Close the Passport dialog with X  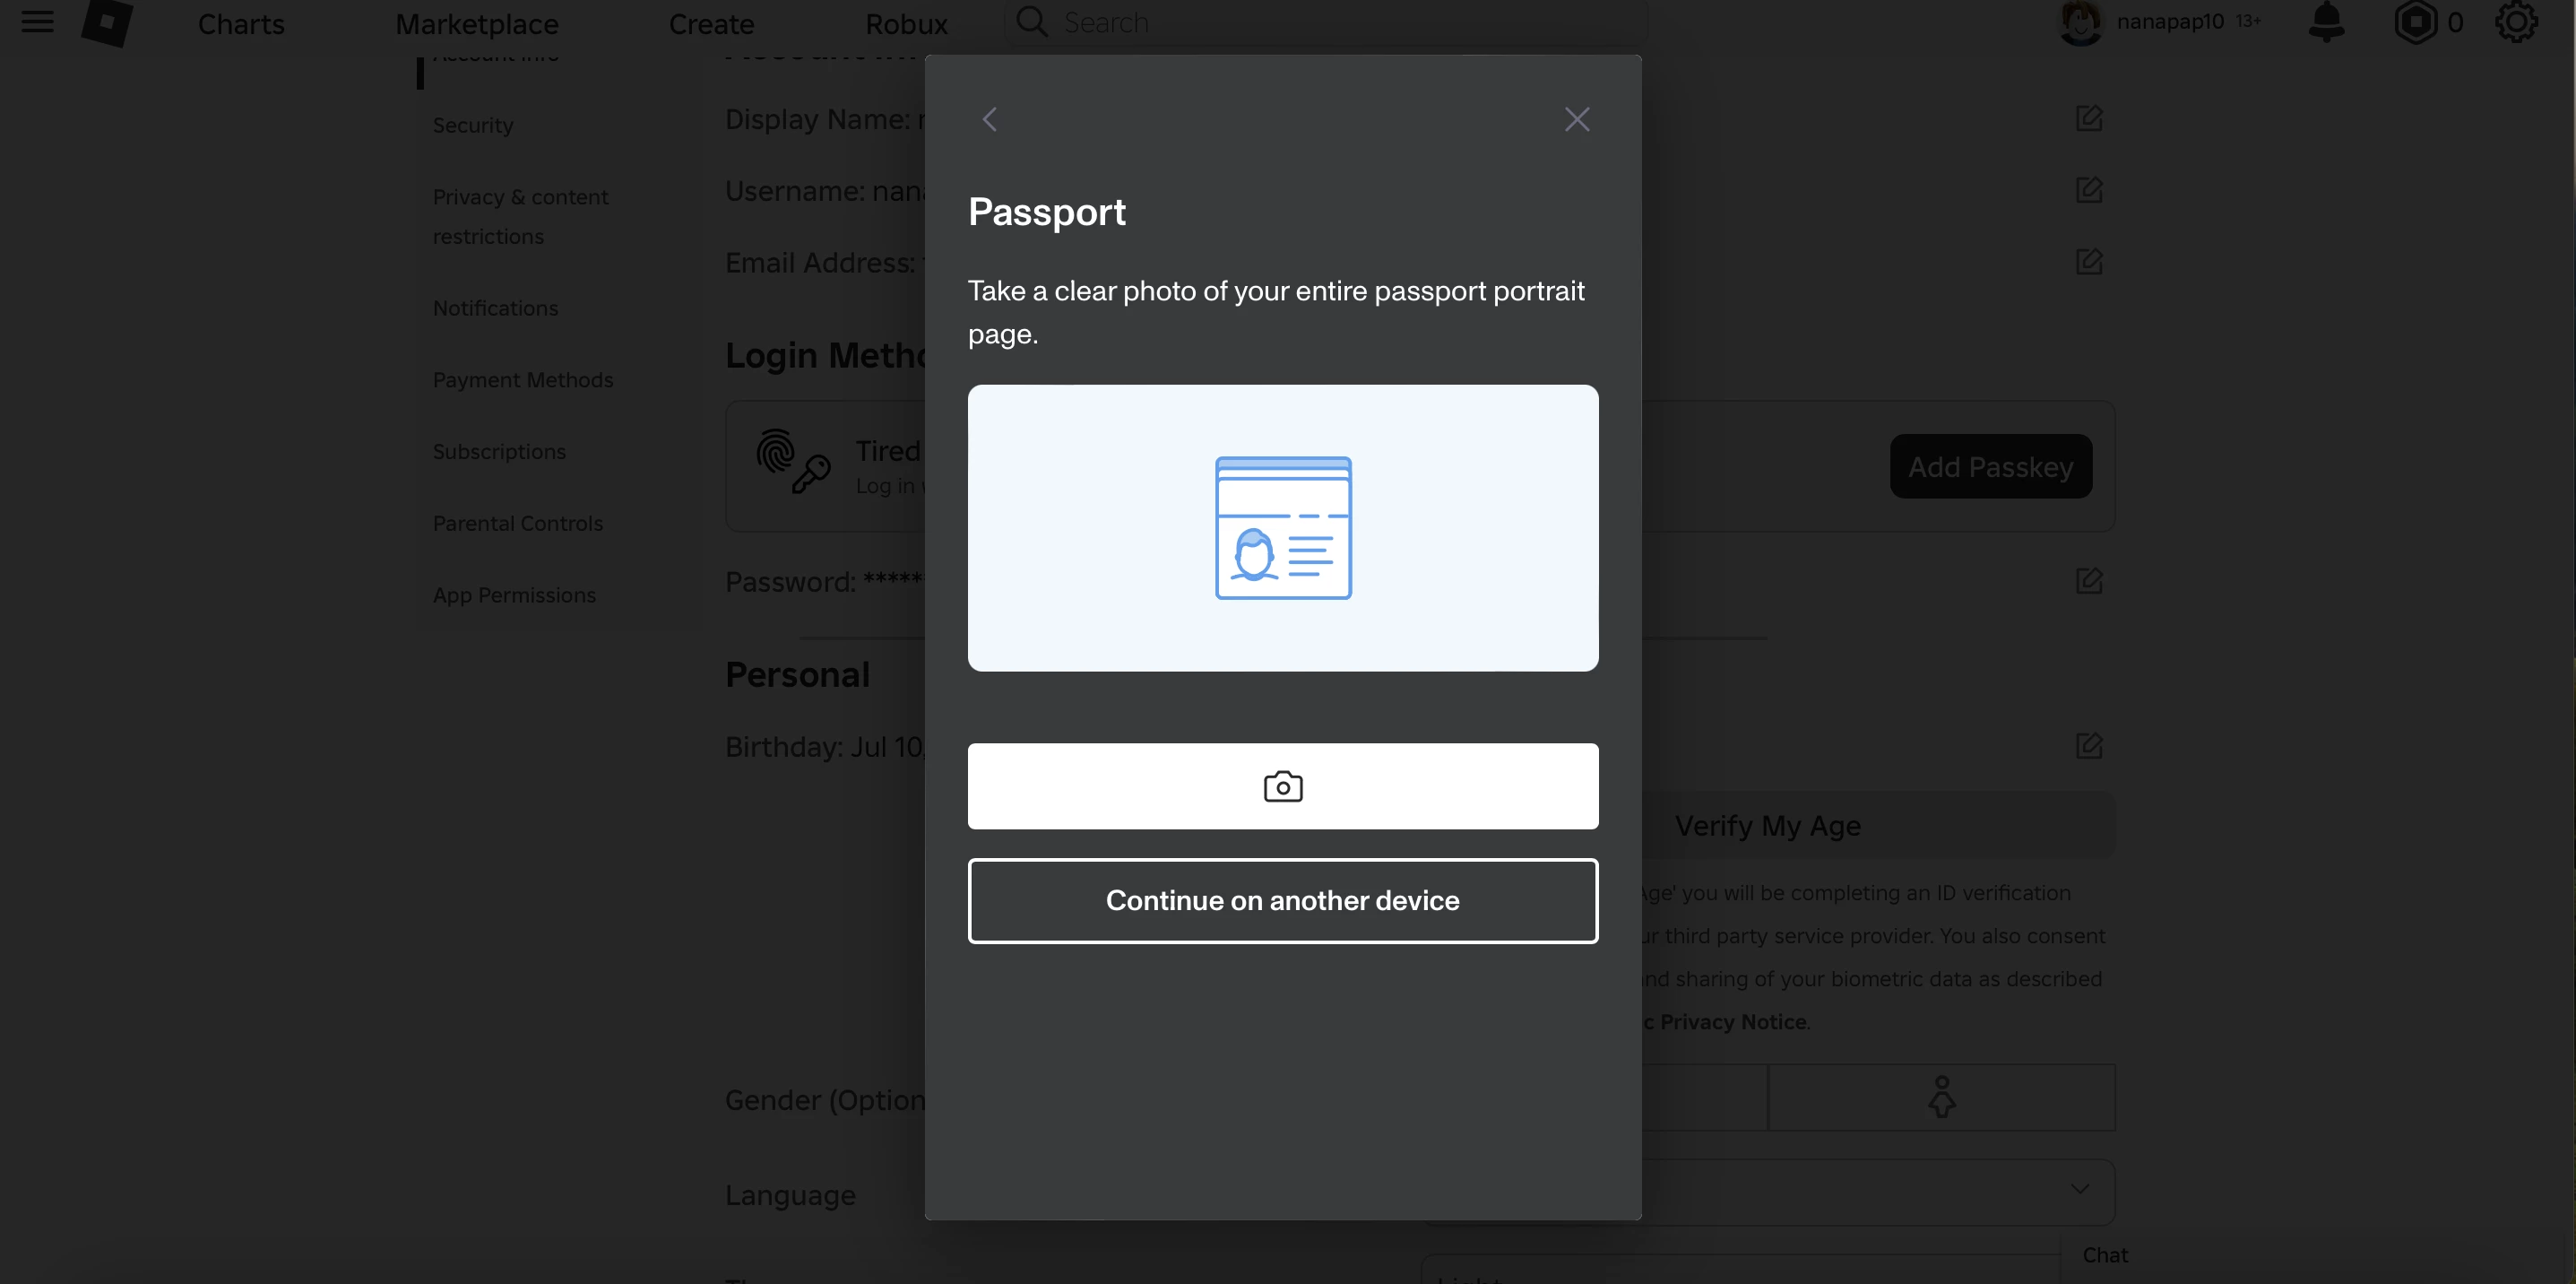tap(1577, 120)
